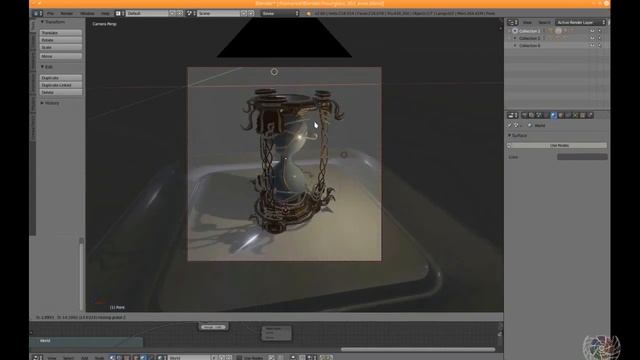640x360 pixels.
Task: Open the outliner Search menu
Action: pos(544,22)
